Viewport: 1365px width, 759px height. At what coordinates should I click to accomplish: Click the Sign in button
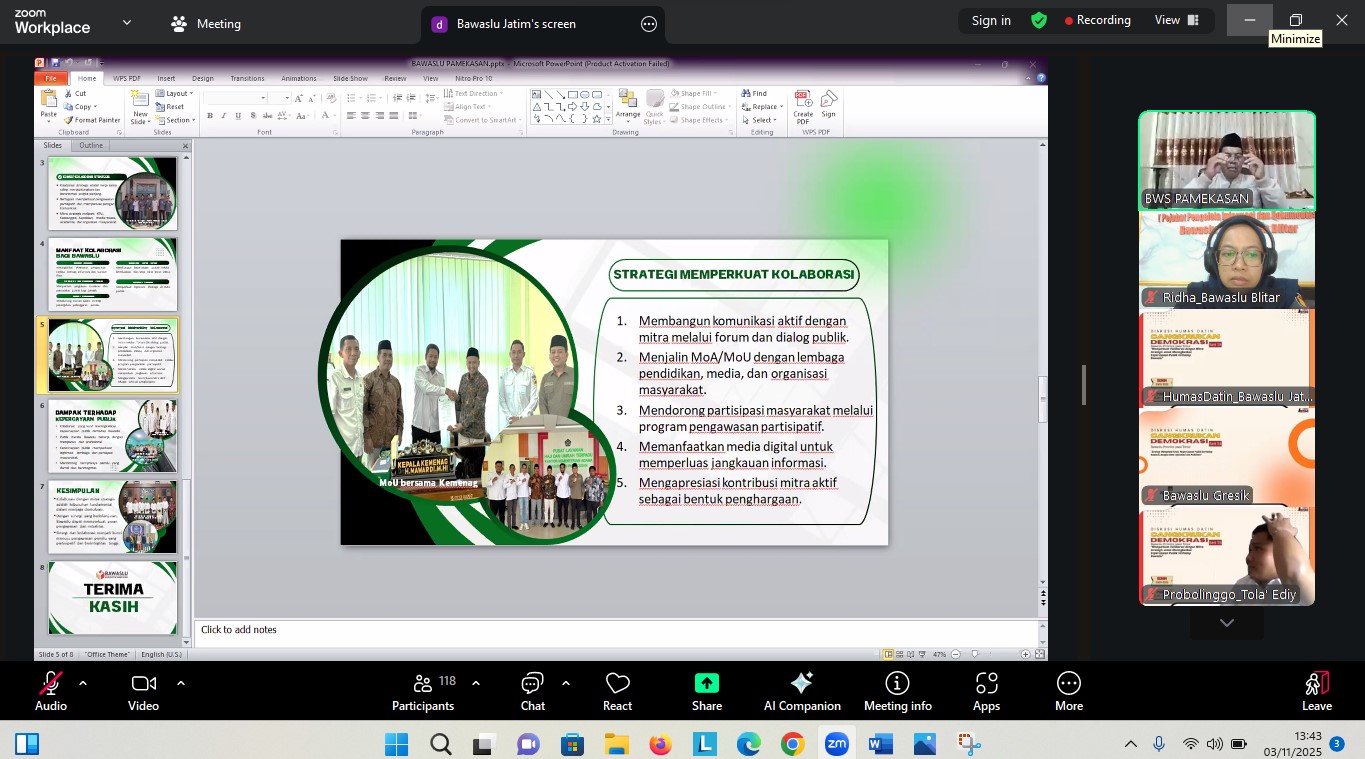[991, 21]
